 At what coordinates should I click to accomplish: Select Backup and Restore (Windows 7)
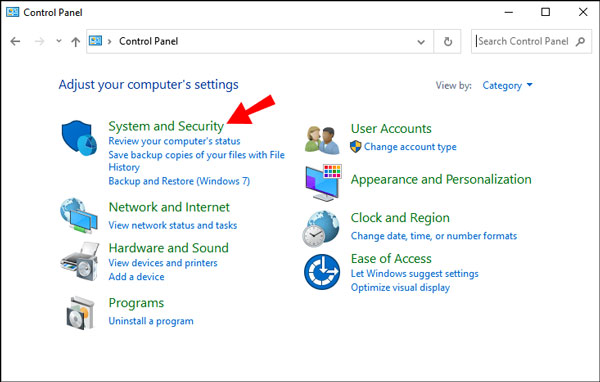(179, 181)
